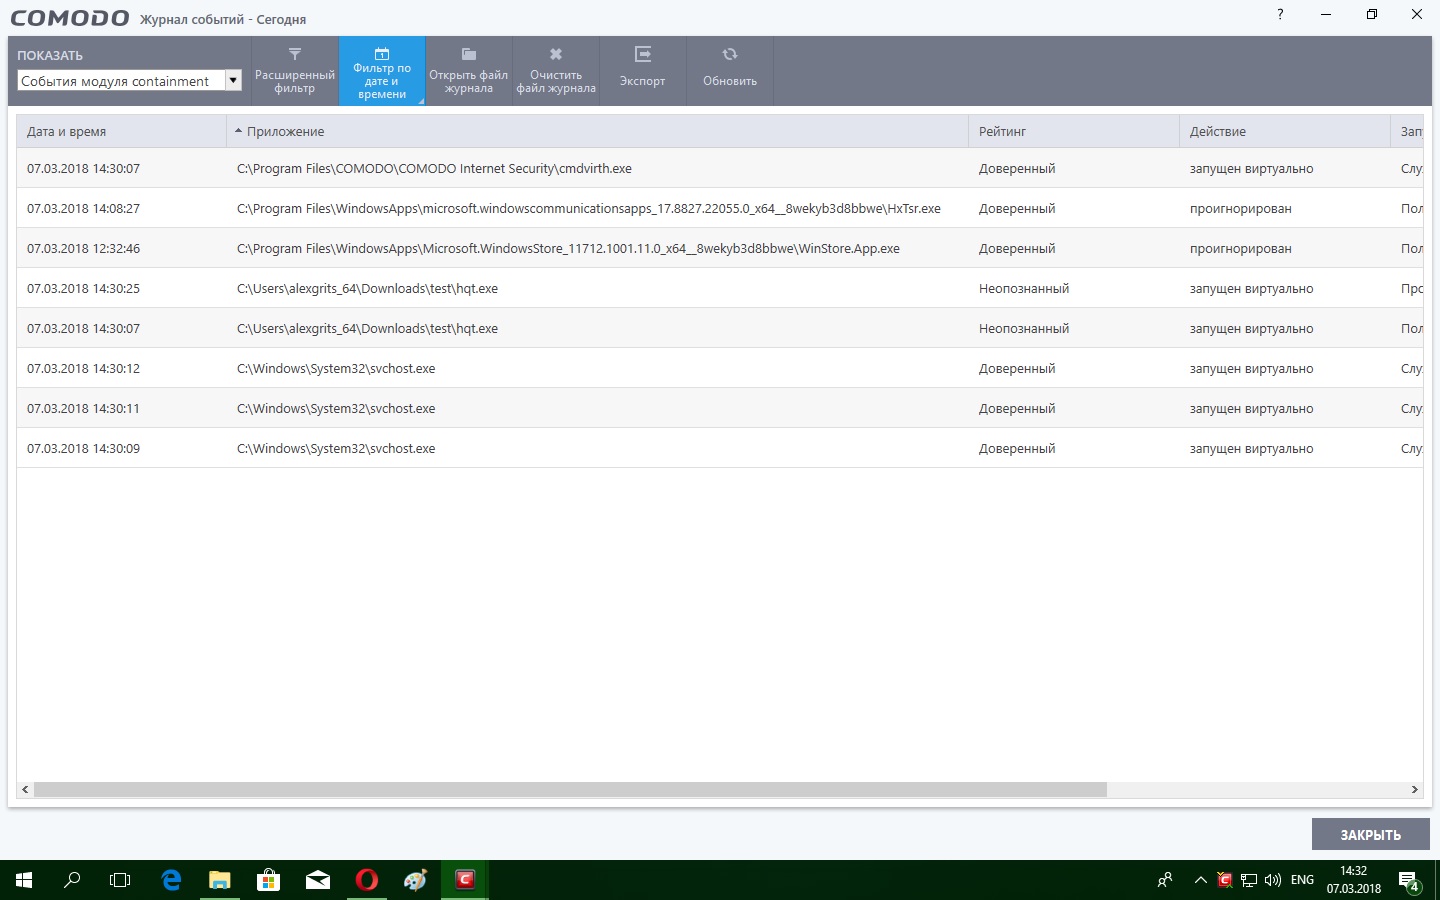Click COMODO tray icon in notification area

(1224, 880)
